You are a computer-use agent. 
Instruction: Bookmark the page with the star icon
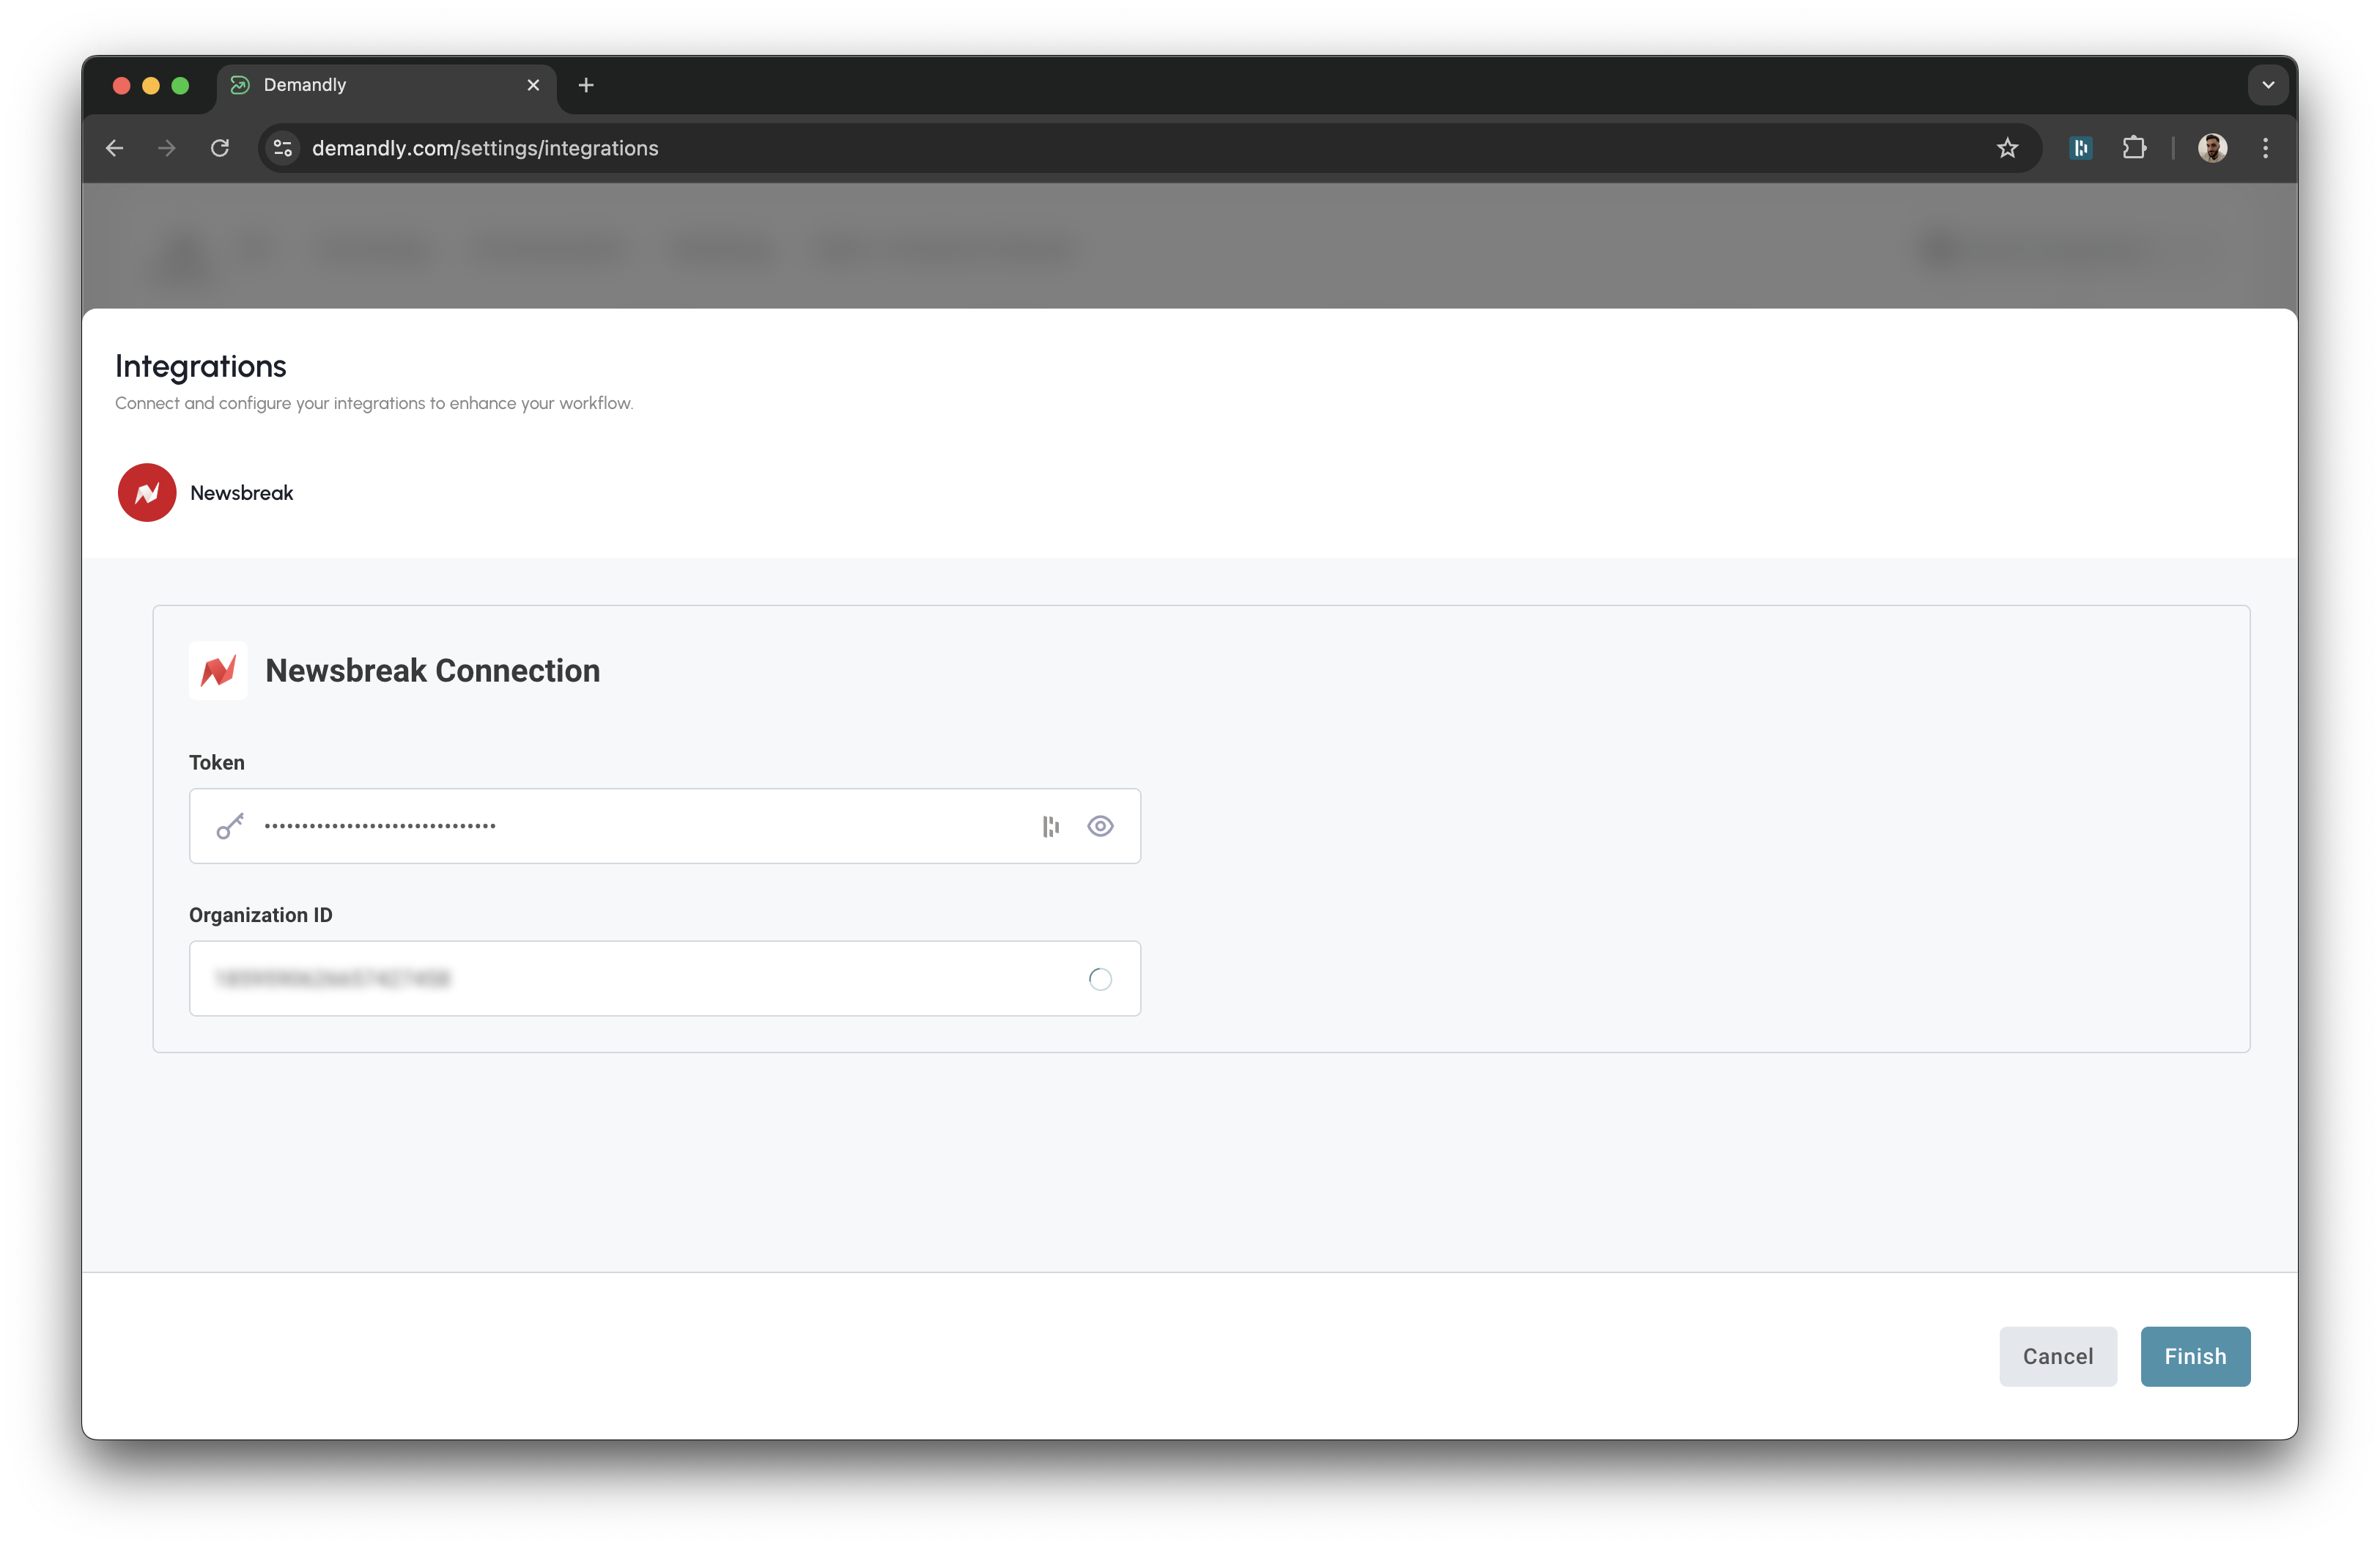(2008, 147)
